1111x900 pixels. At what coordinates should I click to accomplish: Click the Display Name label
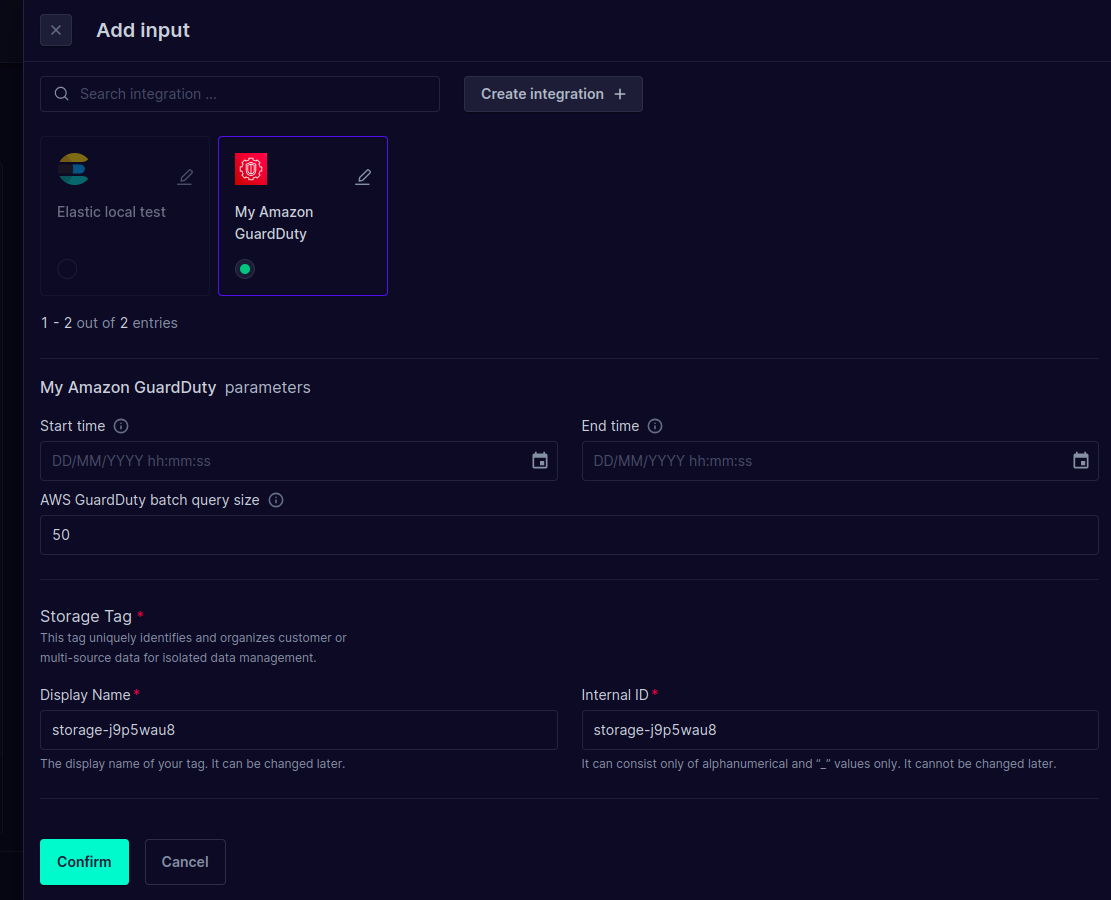pos(85,695)
